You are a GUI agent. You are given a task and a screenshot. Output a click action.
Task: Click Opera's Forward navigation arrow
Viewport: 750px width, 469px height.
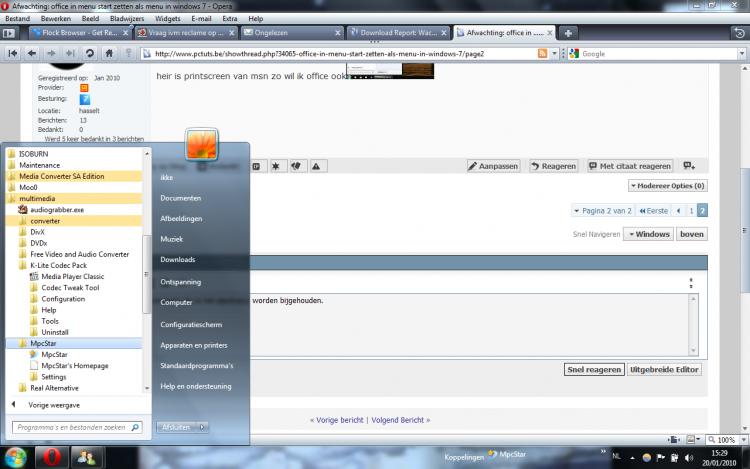pos(51,53)
